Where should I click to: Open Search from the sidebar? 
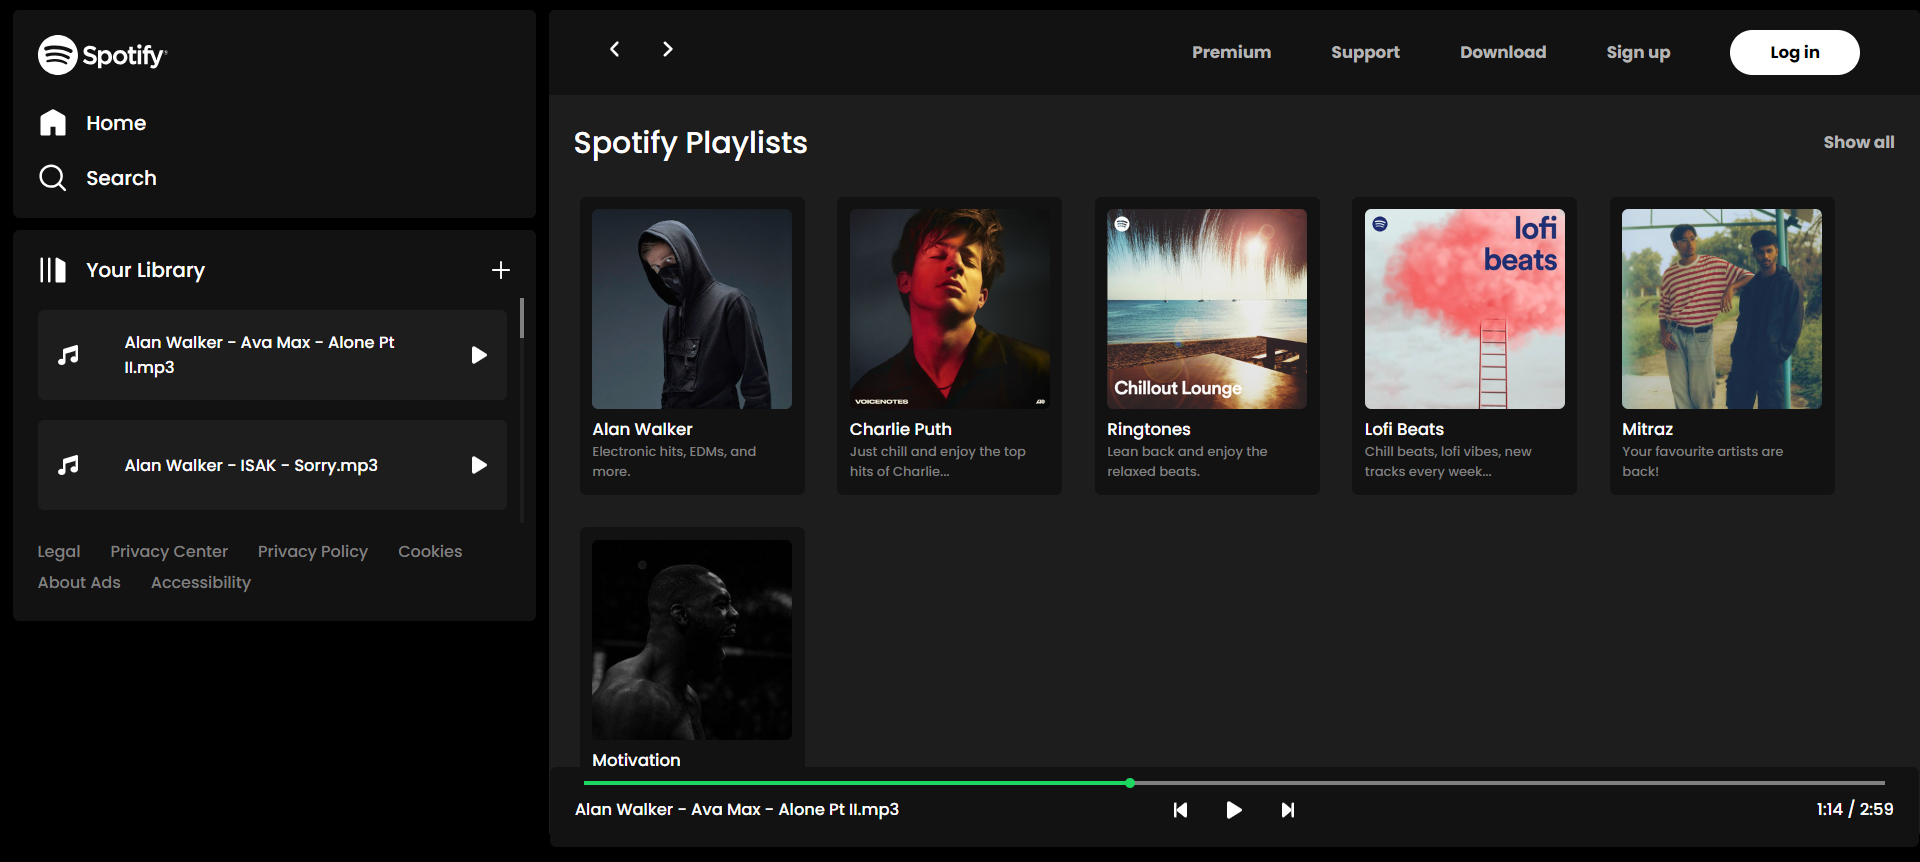click(x=97, y=178)
